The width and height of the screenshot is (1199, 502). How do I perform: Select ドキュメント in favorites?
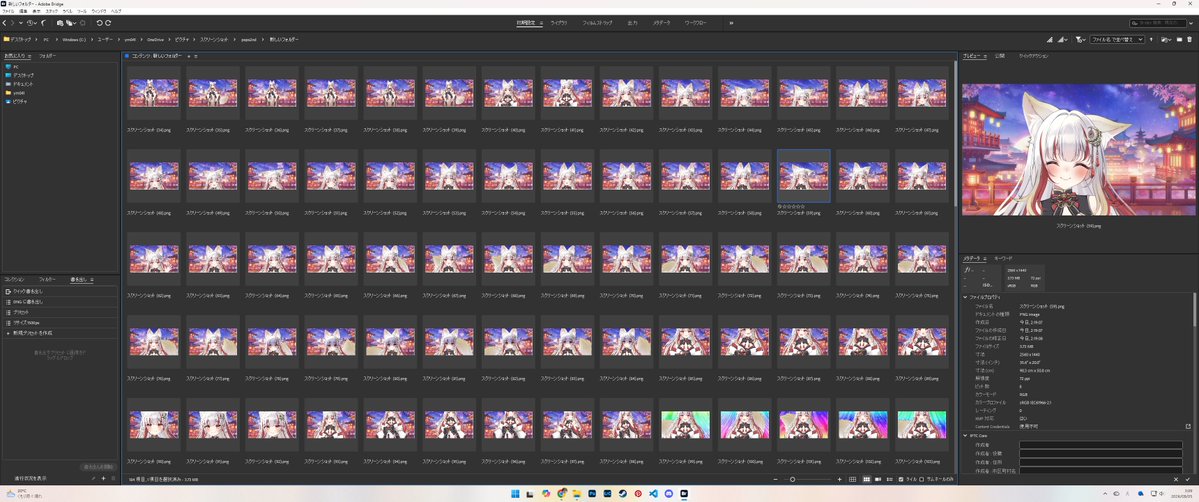click(23, 83)
